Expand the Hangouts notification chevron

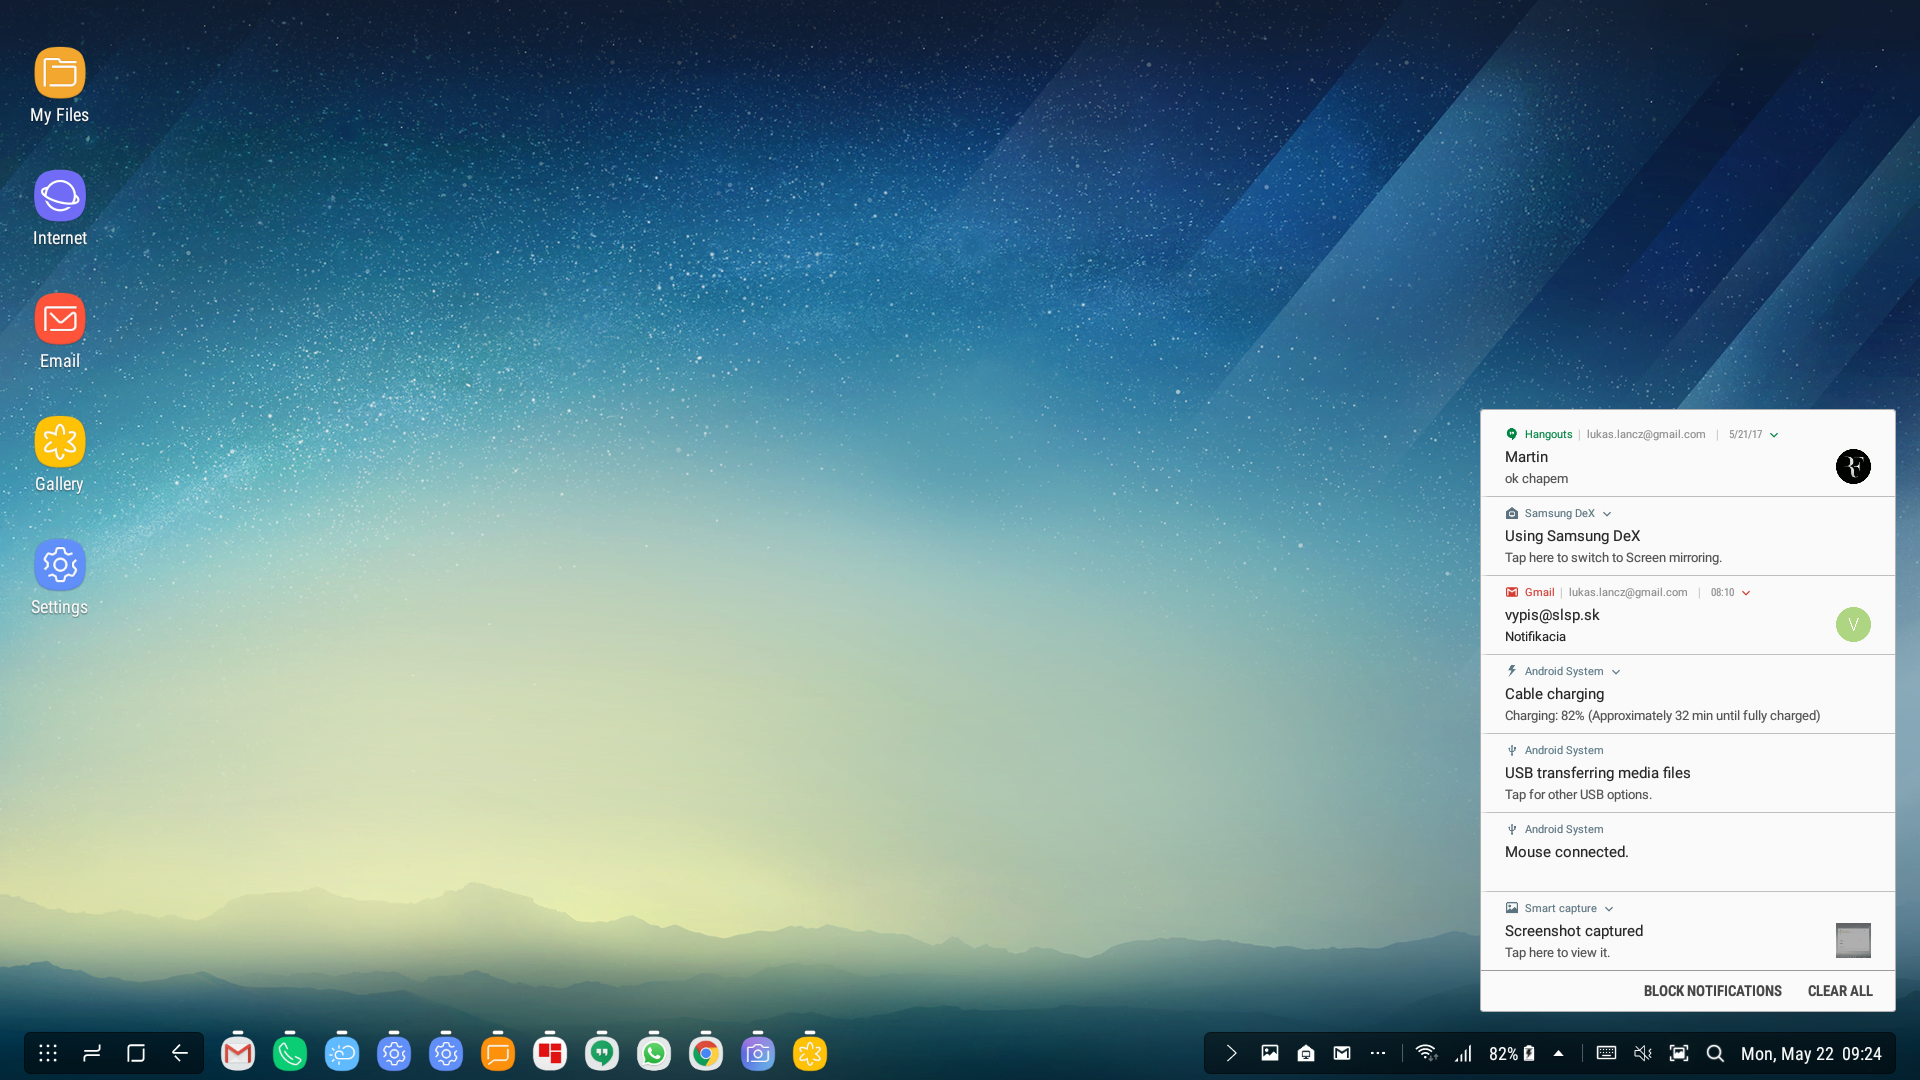[x=1774, y=435]
